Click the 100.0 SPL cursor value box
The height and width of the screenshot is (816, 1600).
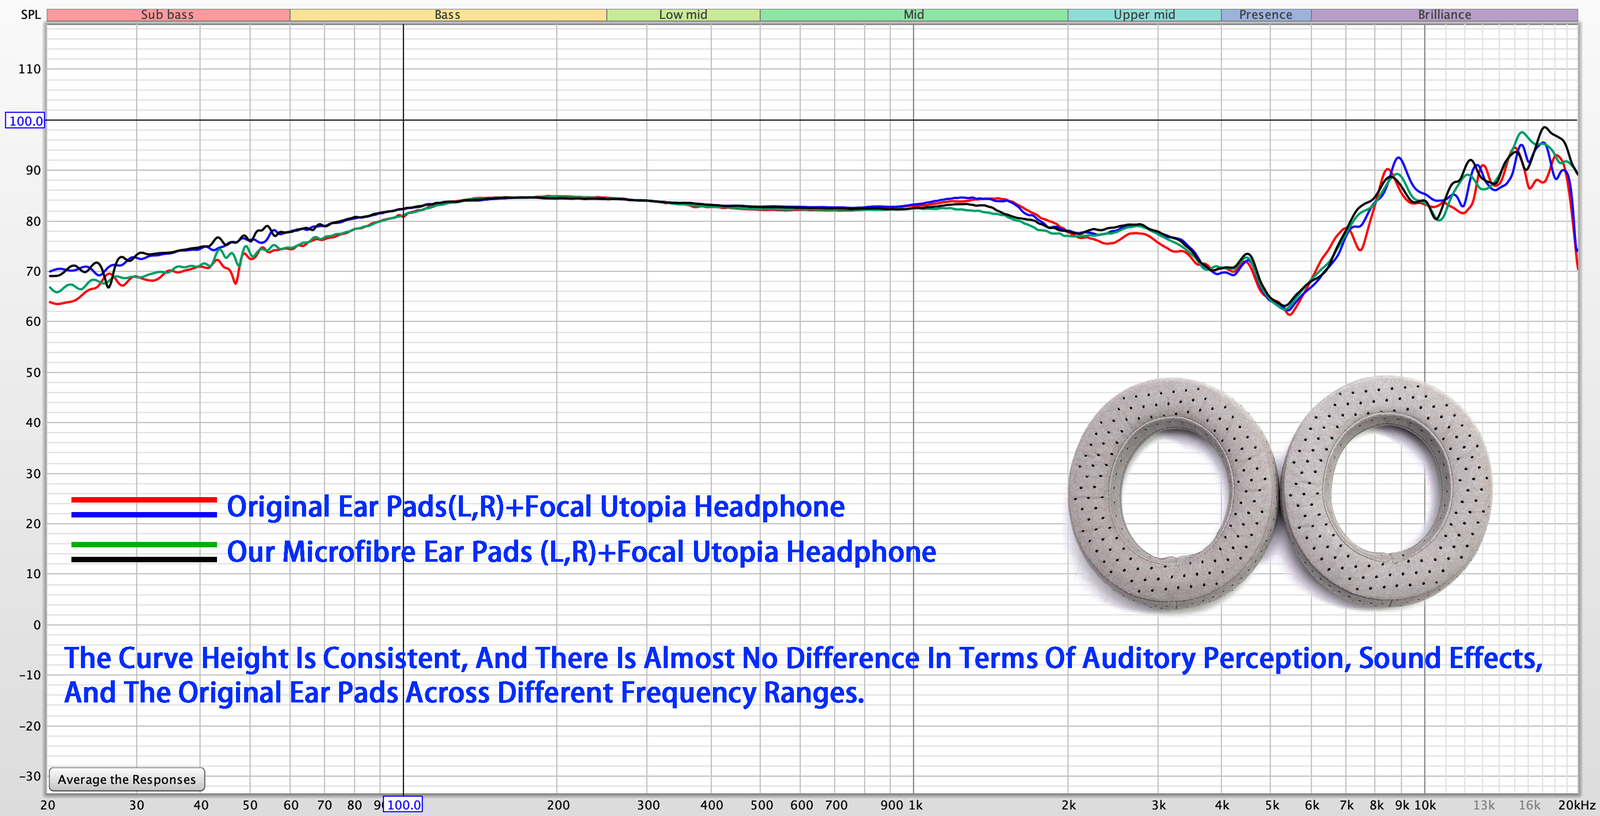26,121
